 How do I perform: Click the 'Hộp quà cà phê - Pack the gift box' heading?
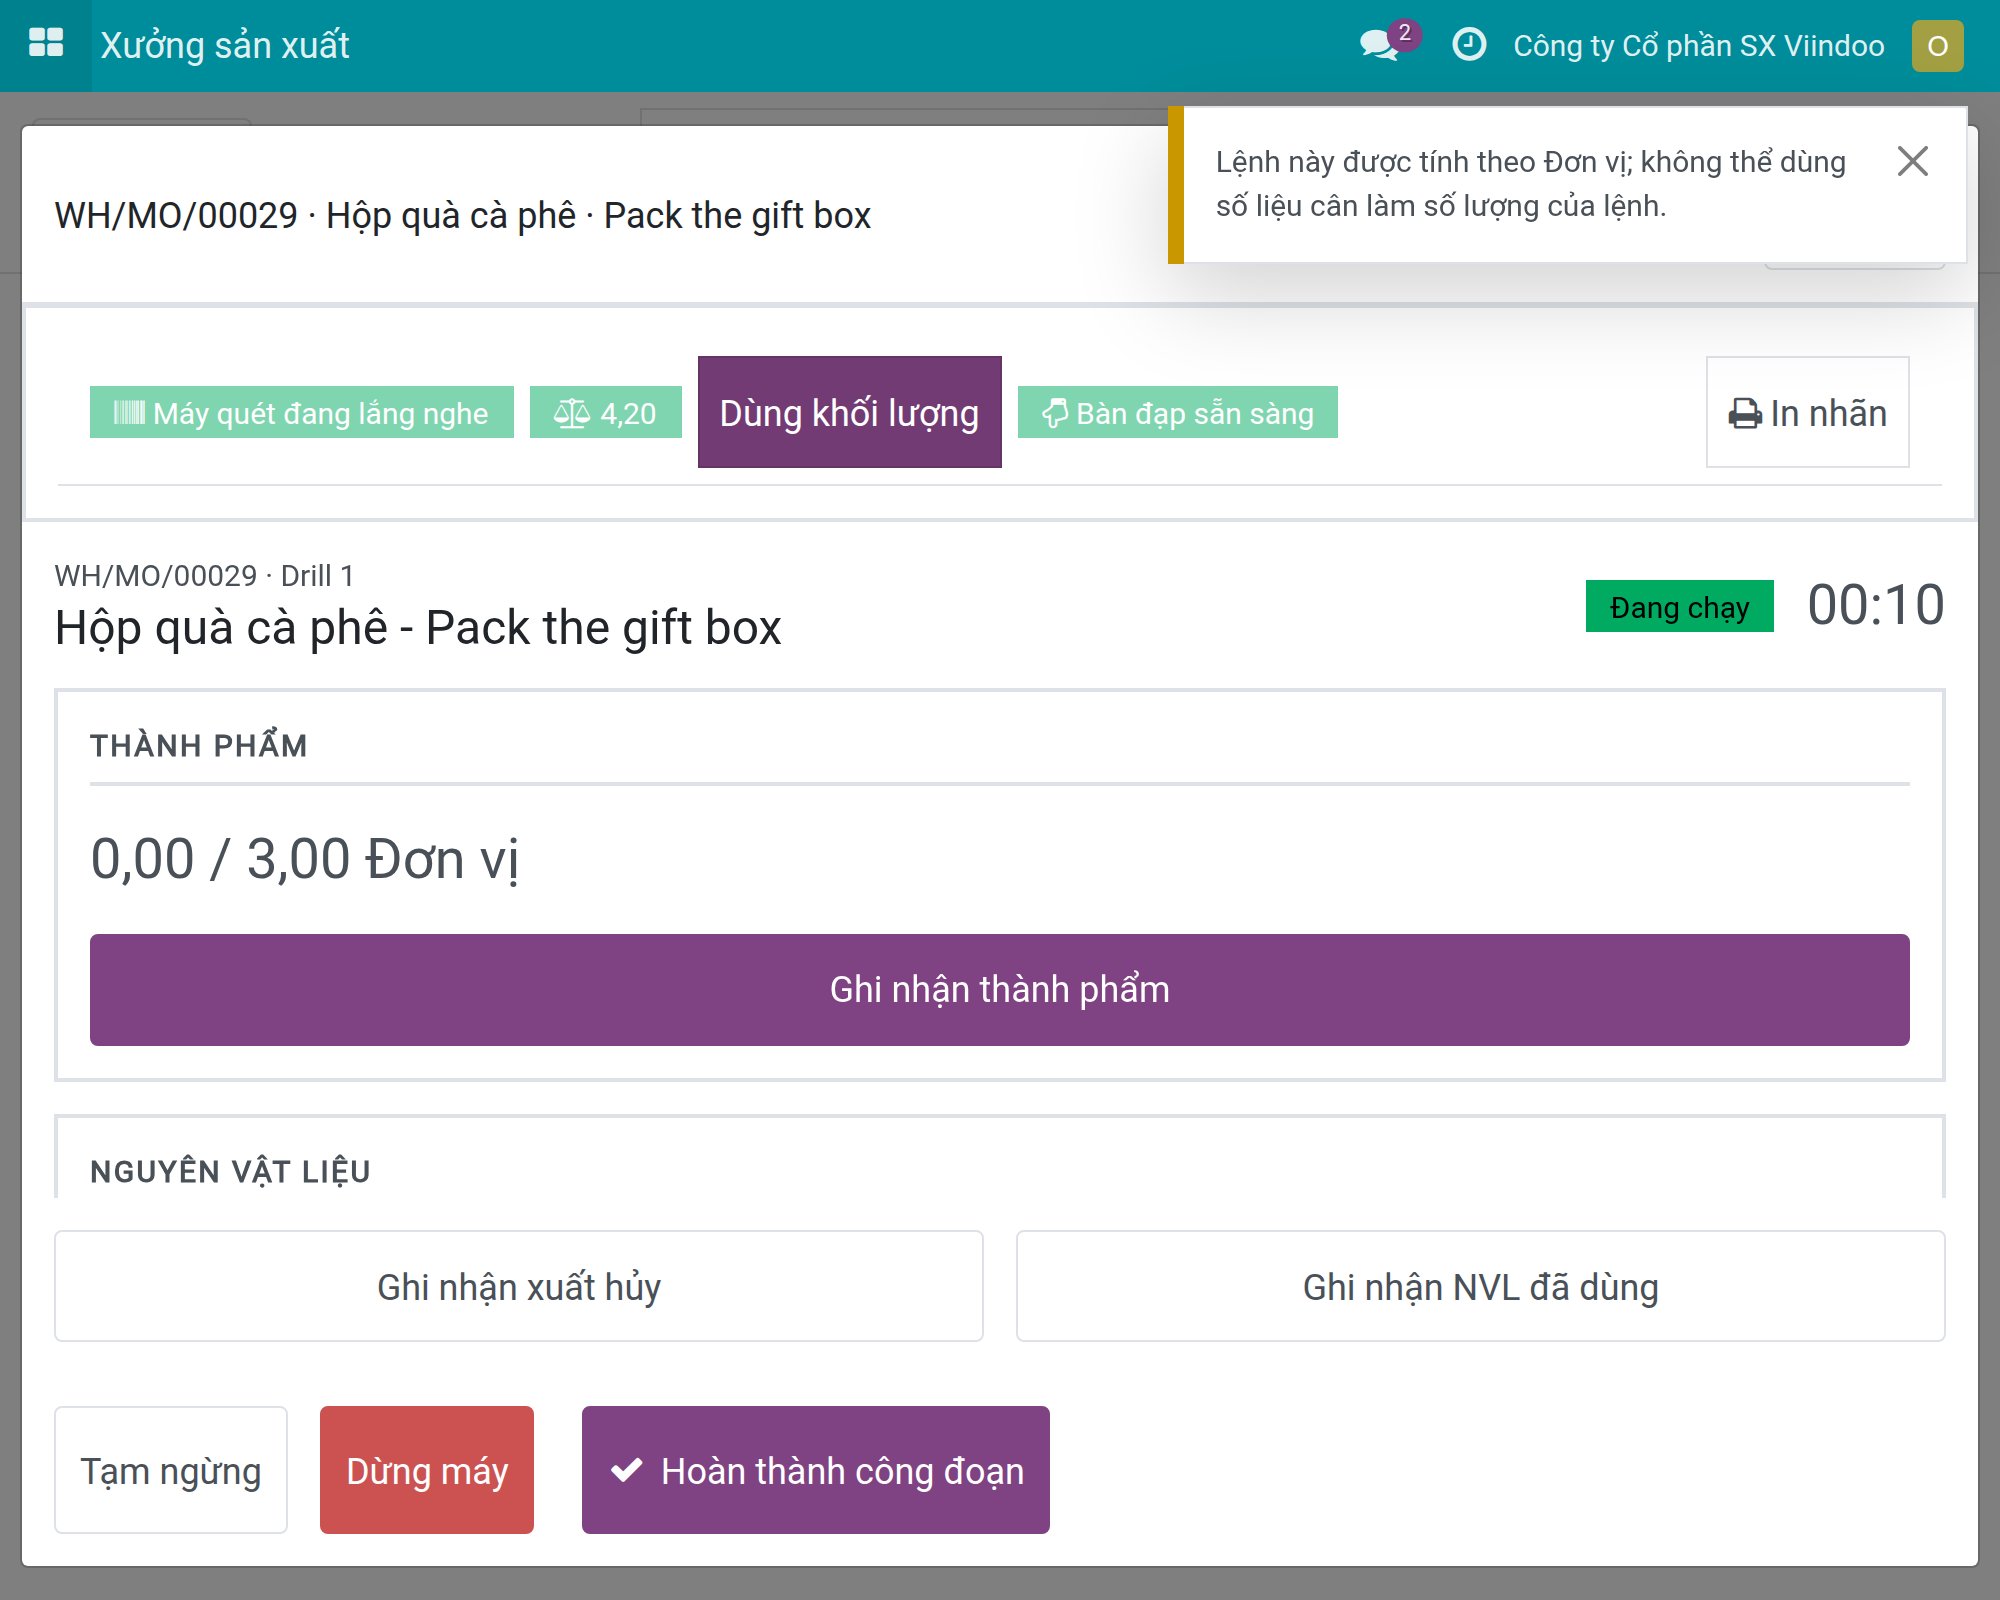pyautogui.click(x=418, y=628)
